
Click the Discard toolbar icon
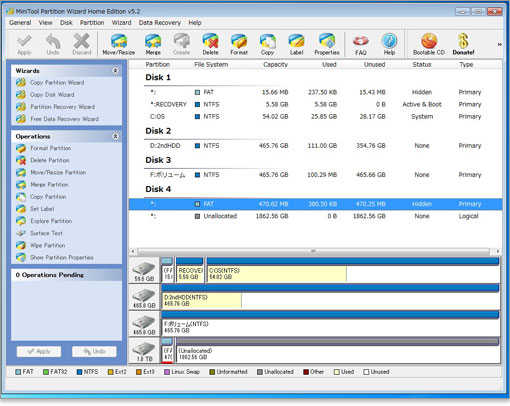(x=82, y=44)
